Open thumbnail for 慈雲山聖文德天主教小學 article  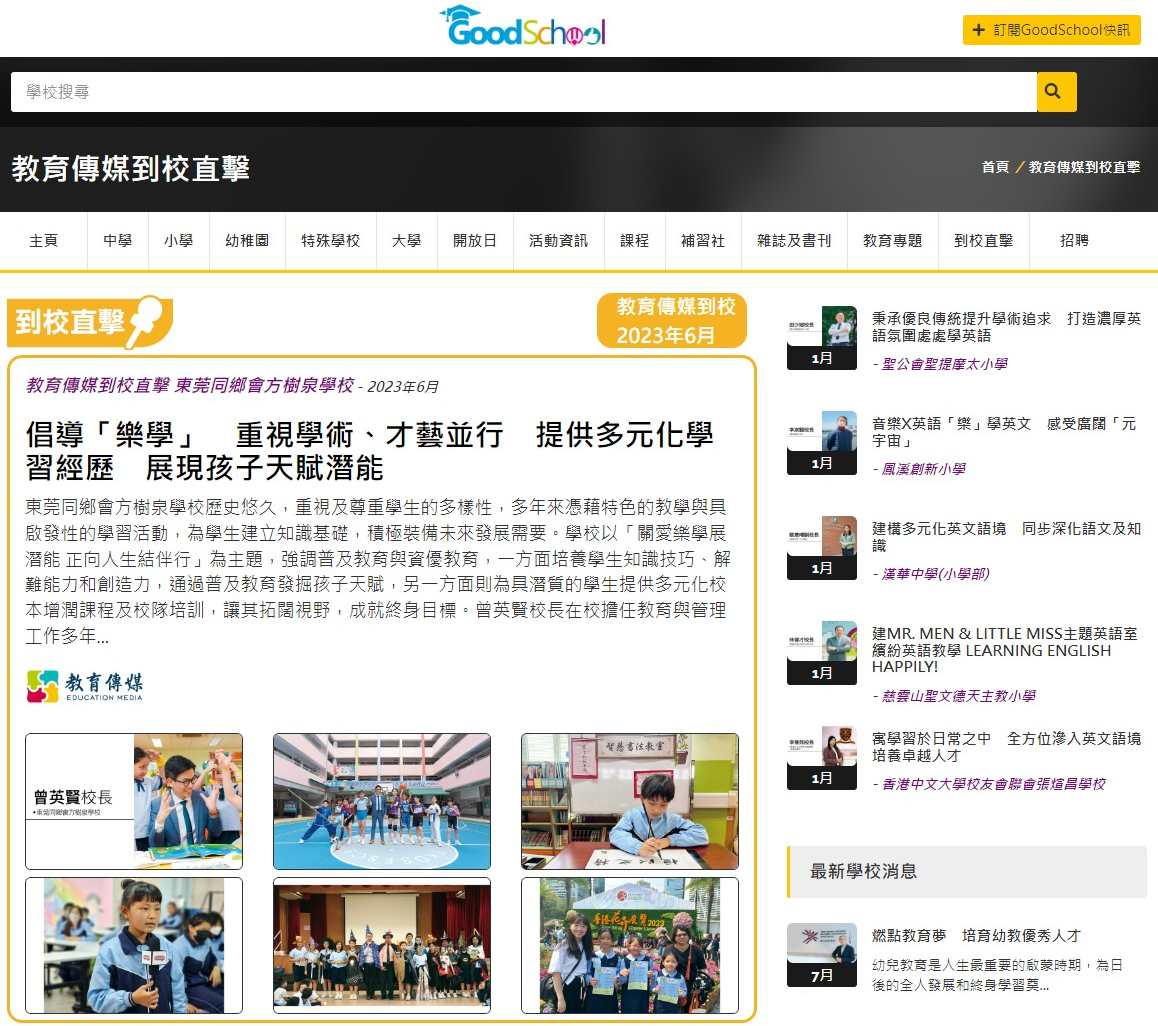(822, 652)
